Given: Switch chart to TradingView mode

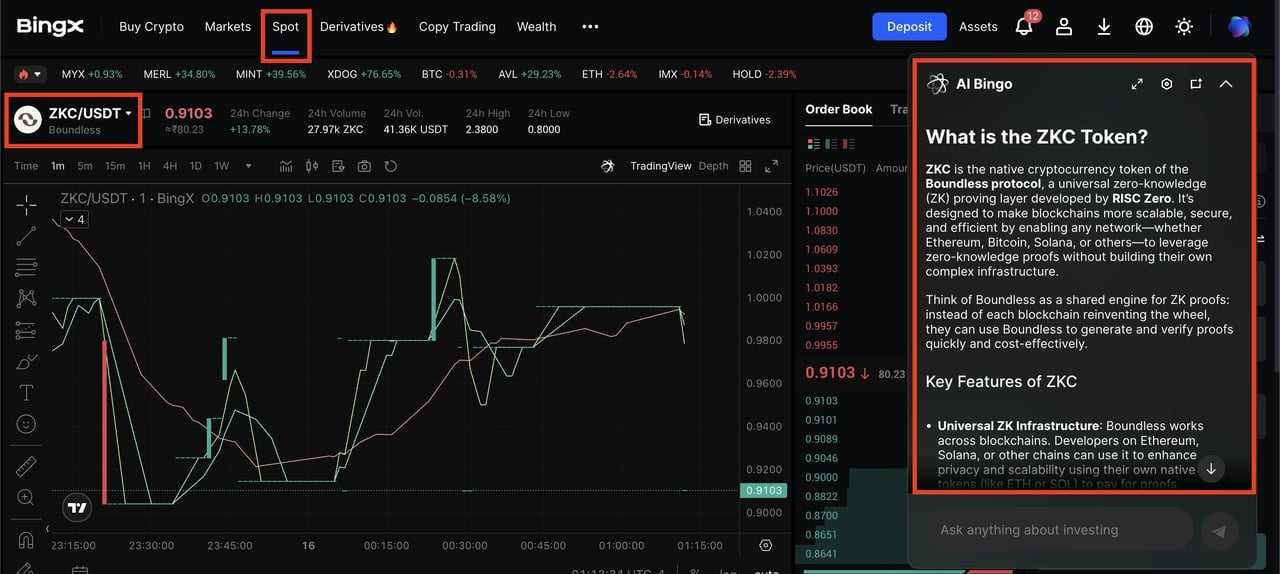Looking at the screenshot, I should [661, 166].
